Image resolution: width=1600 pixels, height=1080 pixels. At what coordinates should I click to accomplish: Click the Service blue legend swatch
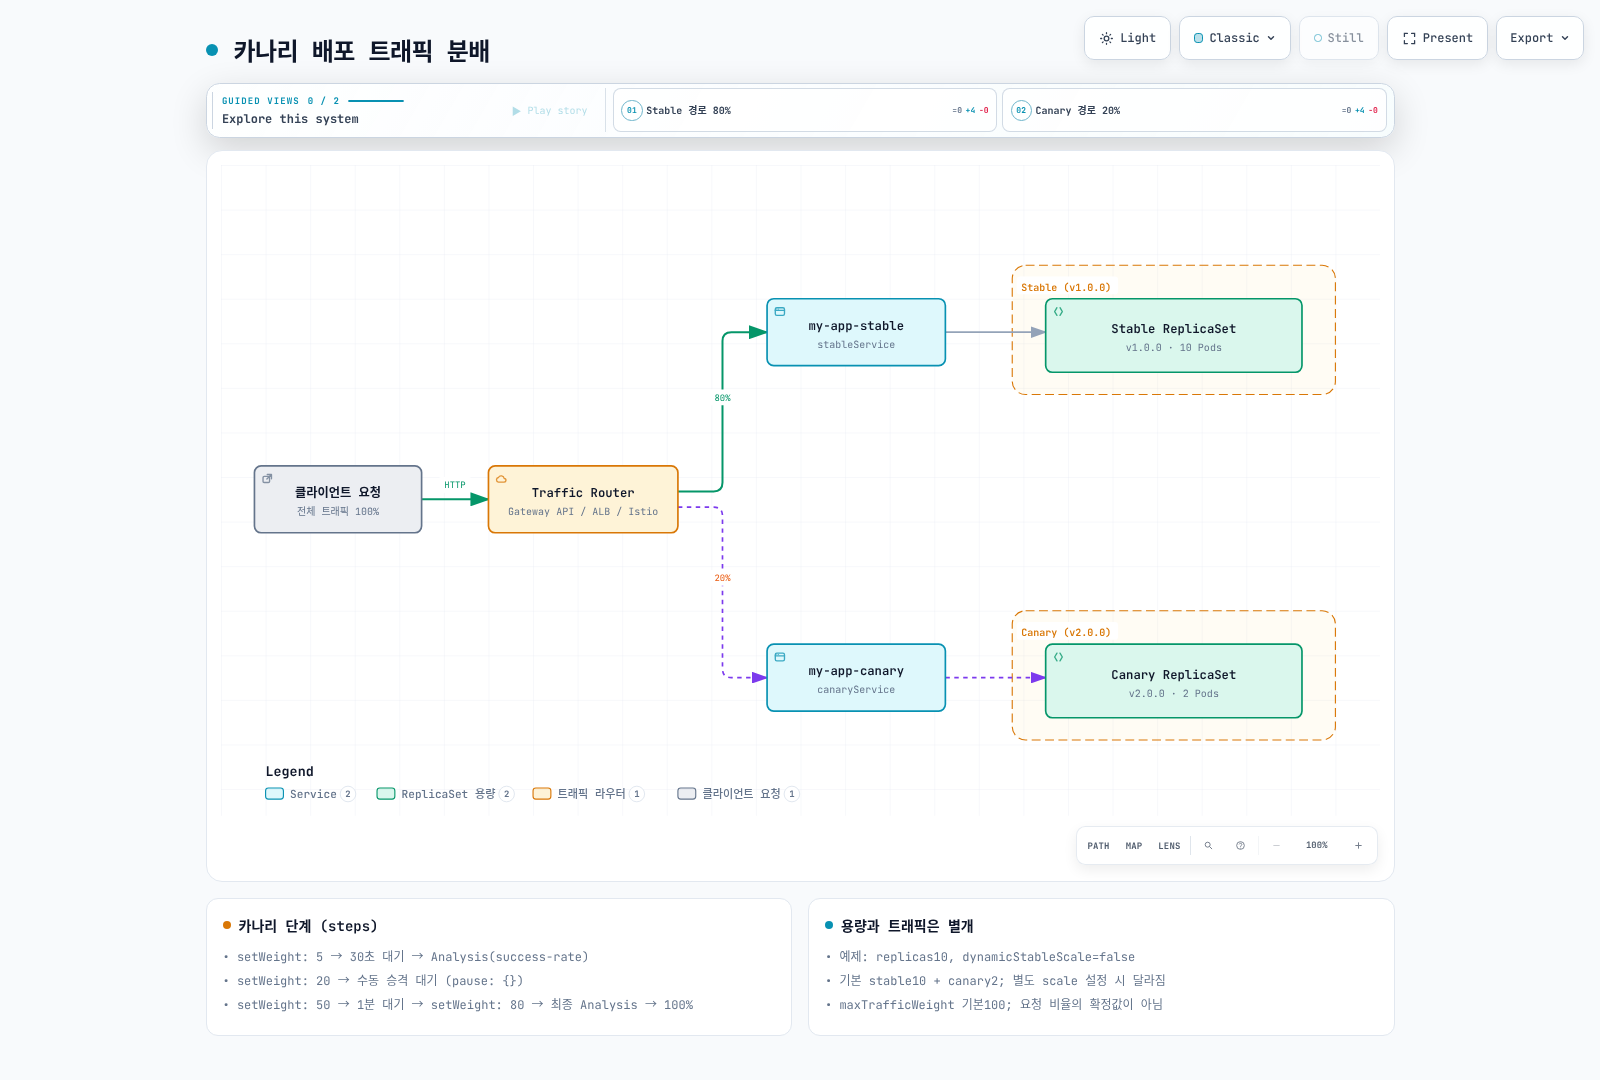point(275,794)
